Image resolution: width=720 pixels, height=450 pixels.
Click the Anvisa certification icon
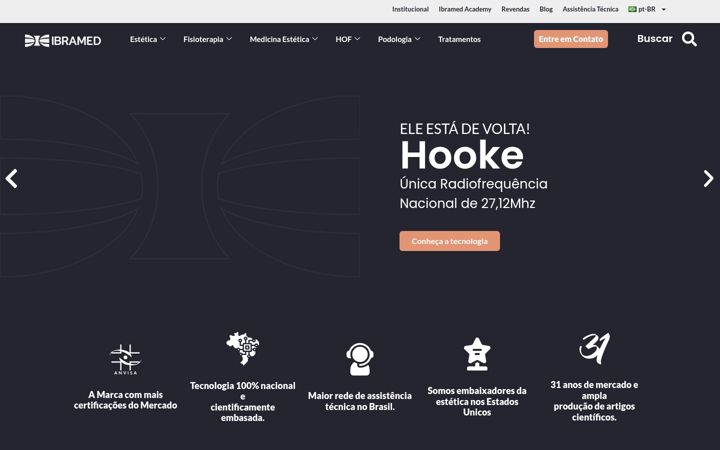tap(125, 360)
